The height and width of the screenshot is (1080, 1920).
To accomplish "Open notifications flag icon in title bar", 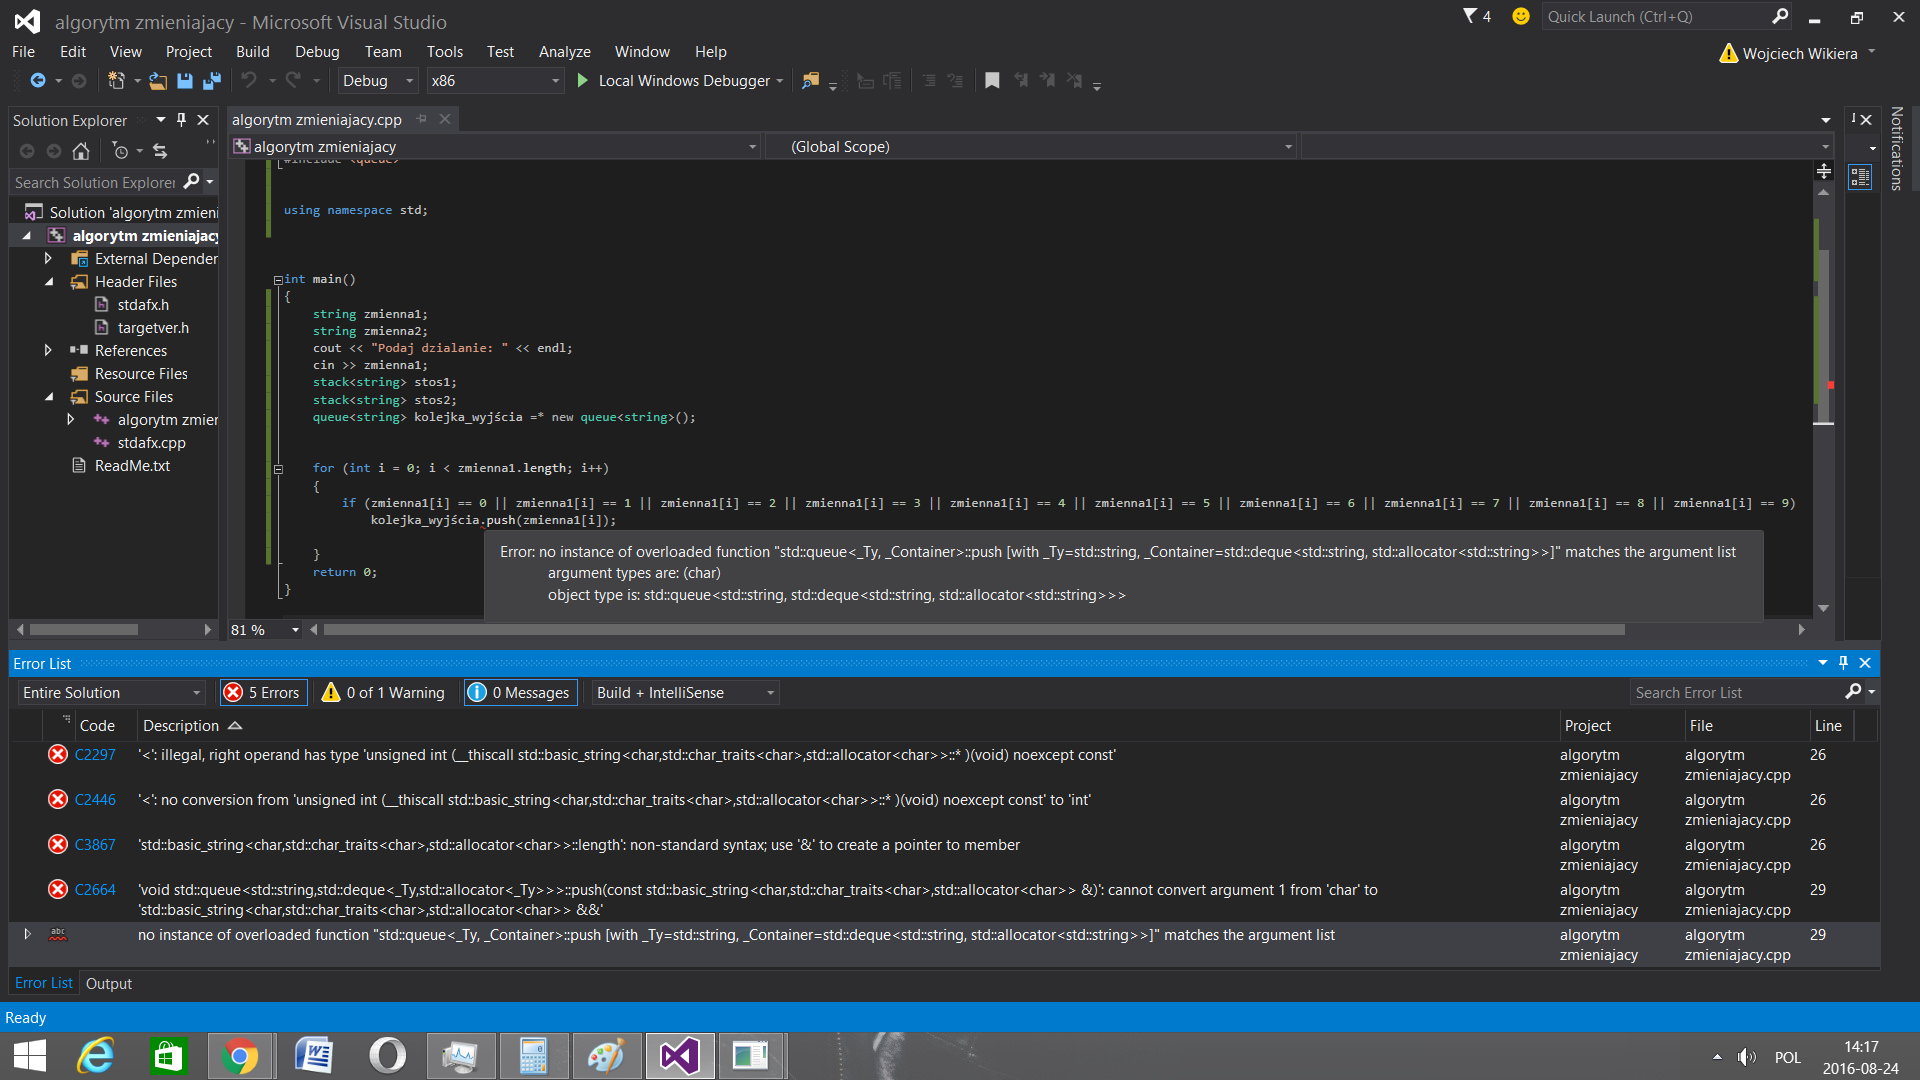I will coord(1477,16).
